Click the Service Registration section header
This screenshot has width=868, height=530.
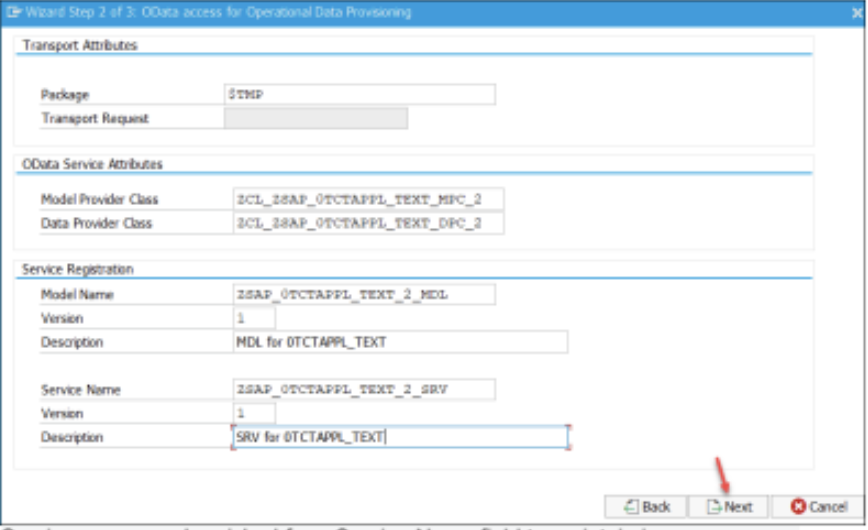pos(78,269)
